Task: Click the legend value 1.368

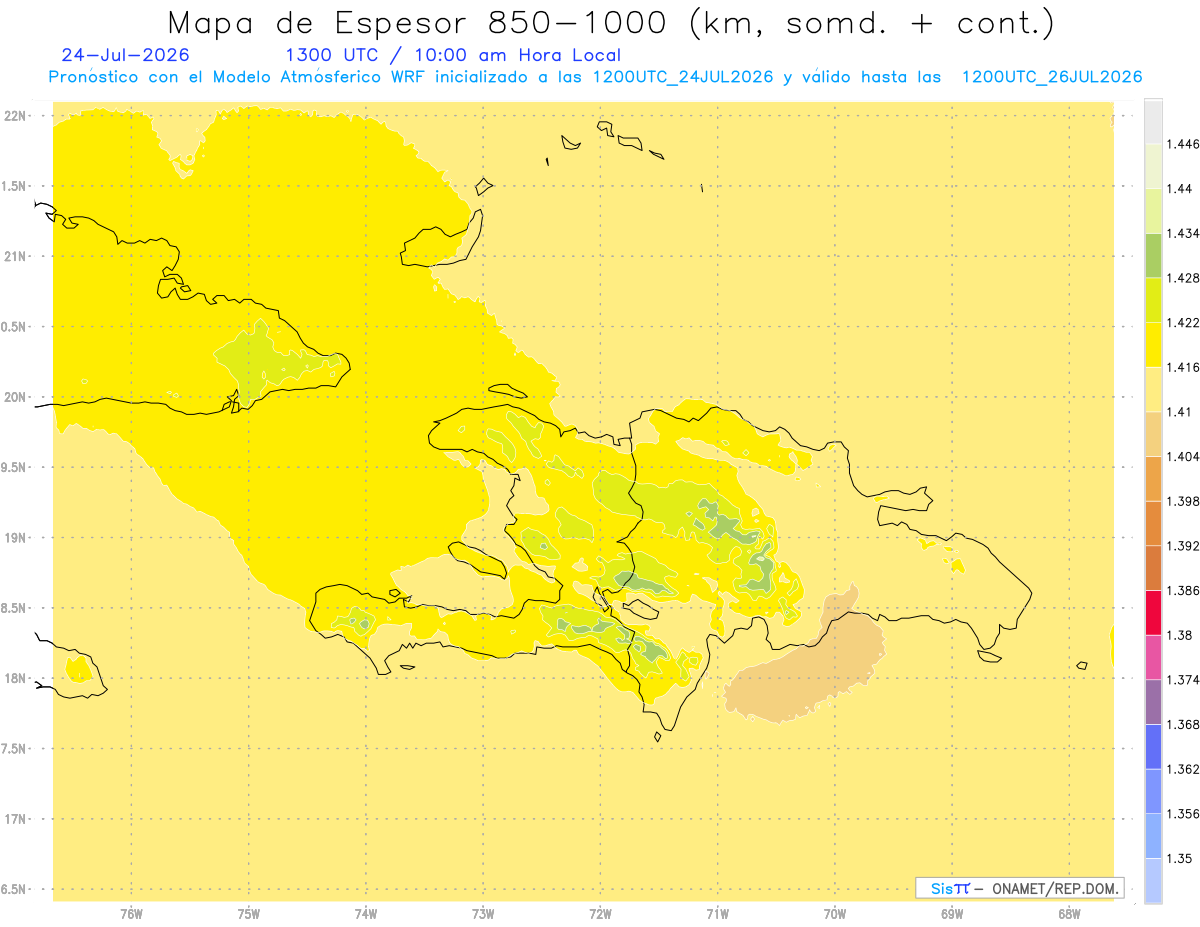Action: coord(1185,724)
